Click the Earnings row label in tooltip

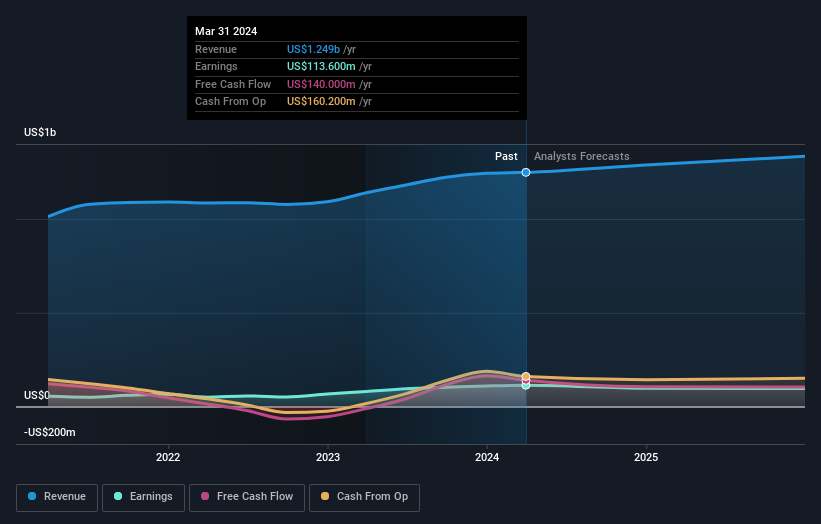216,66
